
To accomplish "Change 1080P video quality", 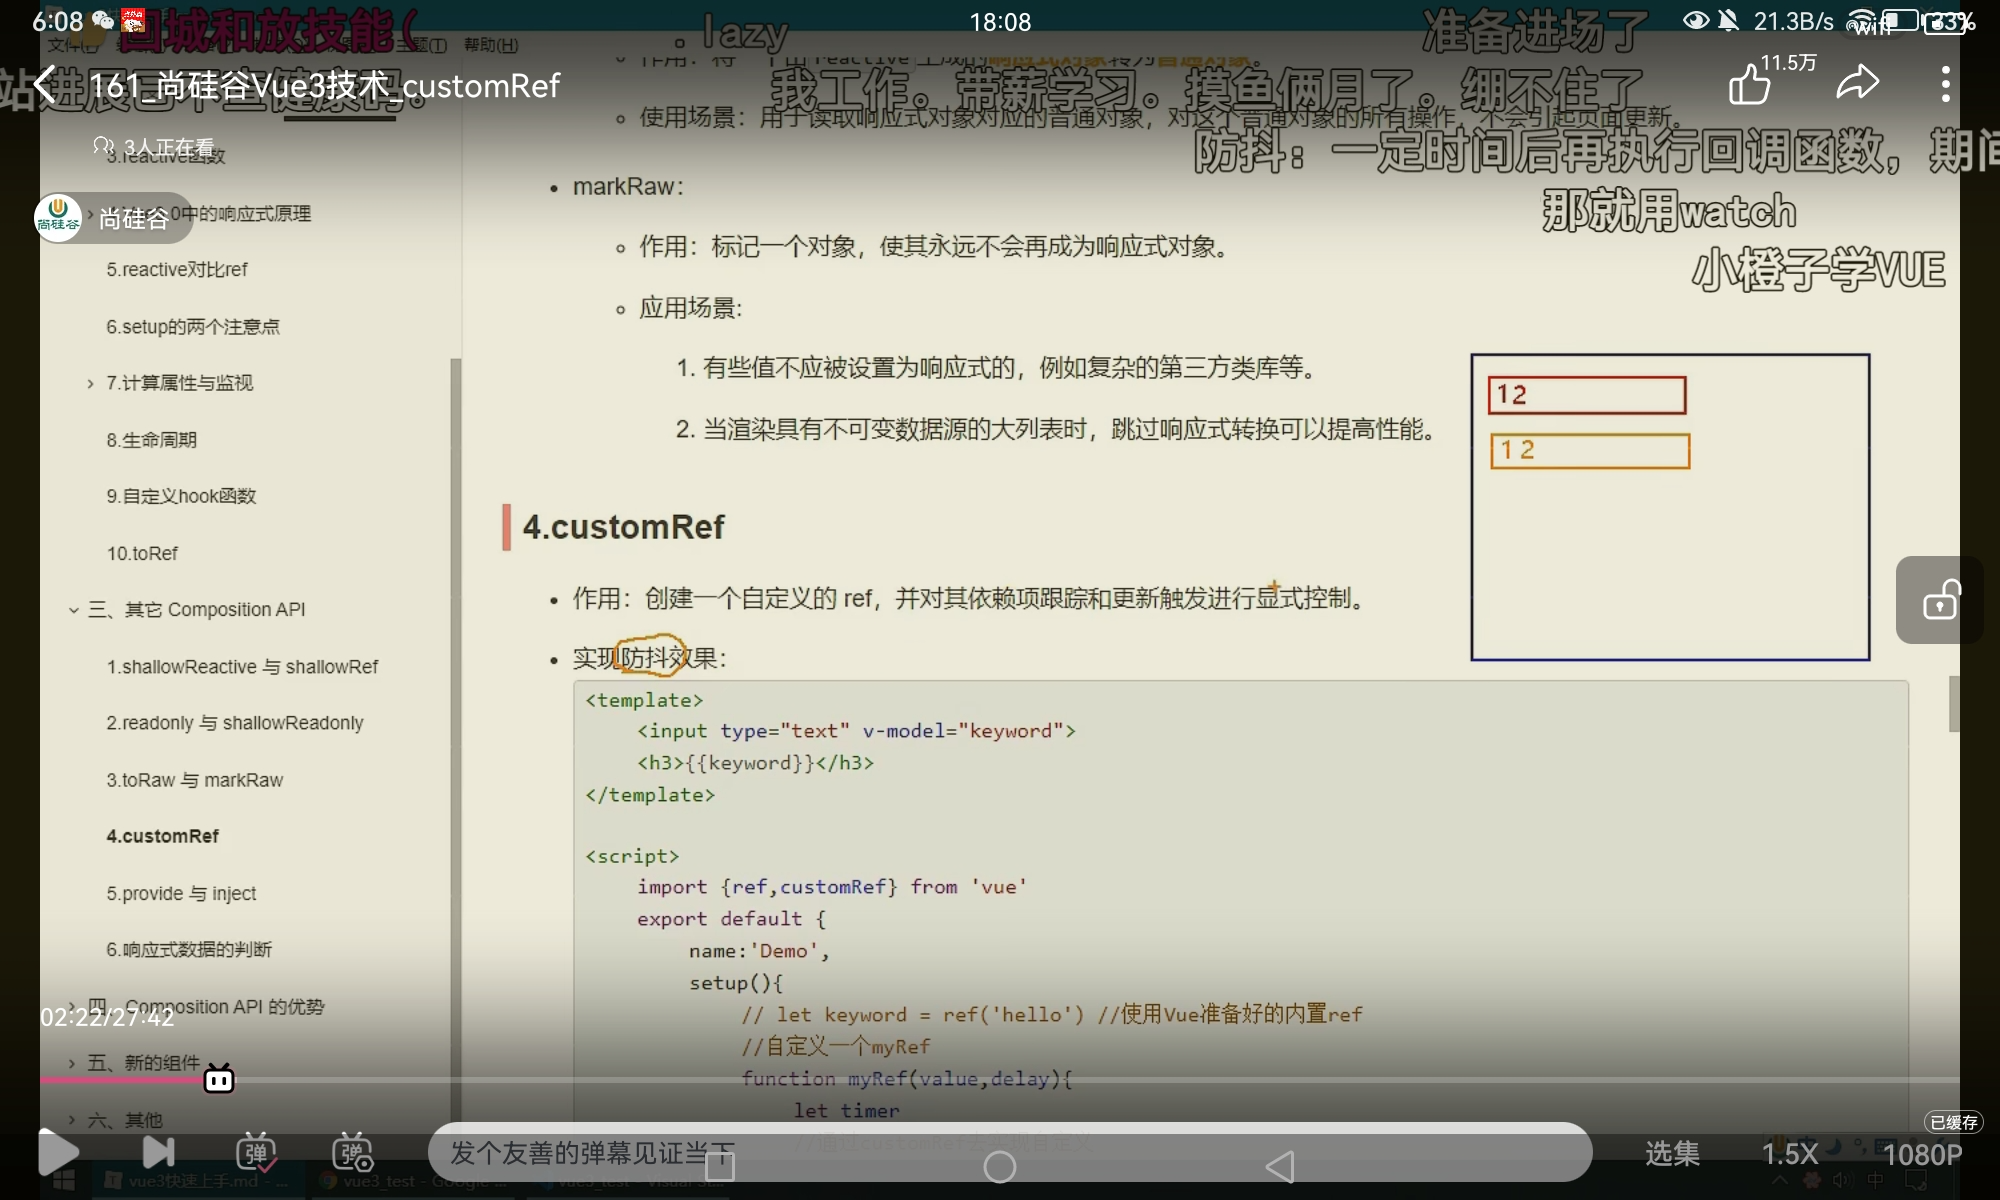I will click(1922, 1154).
